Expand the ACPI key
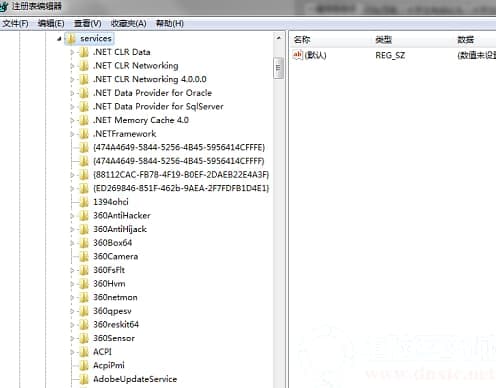 (72, 352)
